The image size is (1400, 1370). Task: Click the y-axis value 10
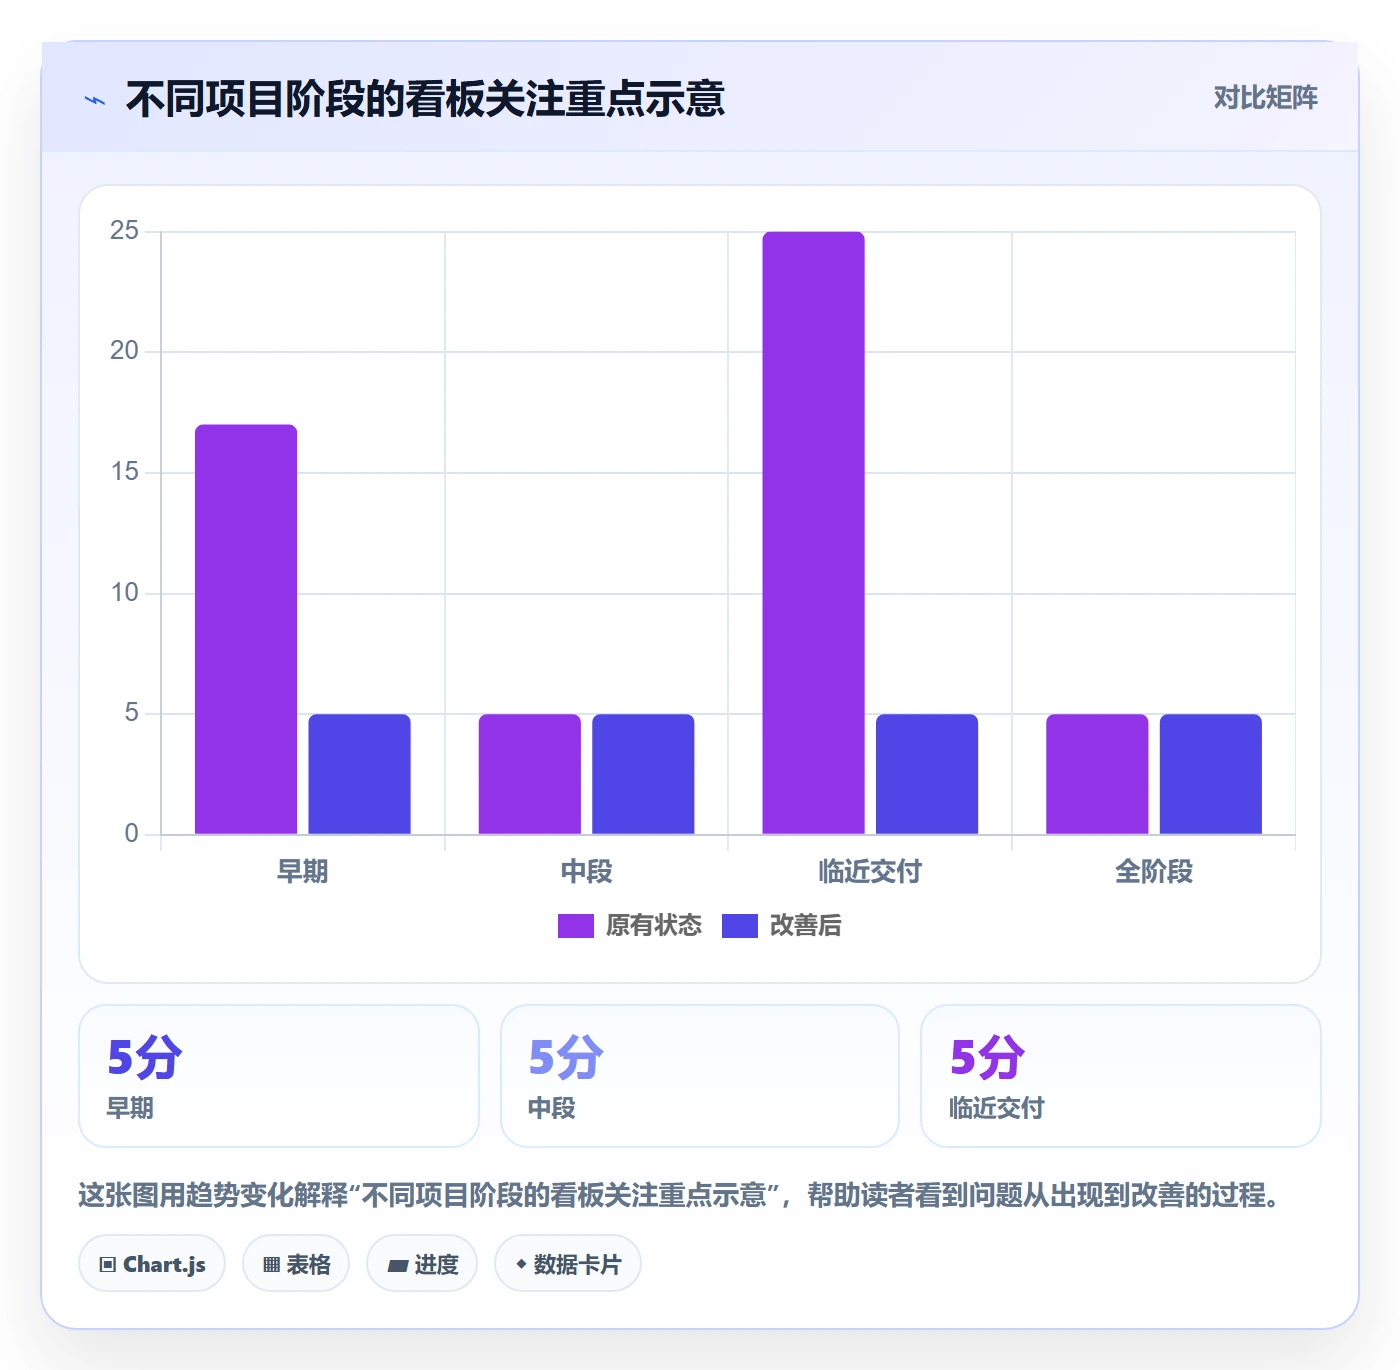point(124,593)
